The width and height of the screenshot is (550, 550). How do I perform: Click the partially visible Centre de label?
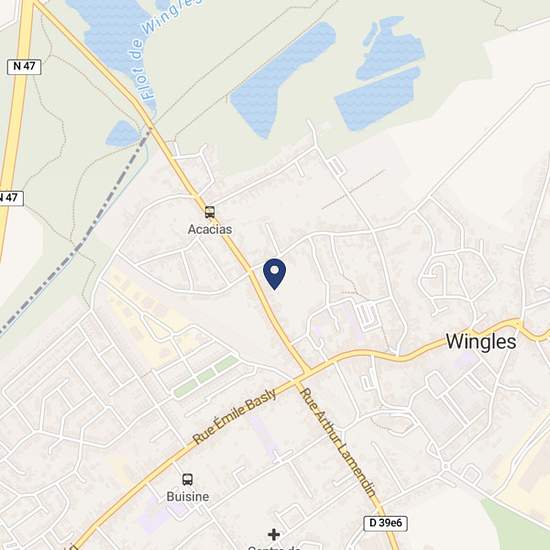point(274,548)
